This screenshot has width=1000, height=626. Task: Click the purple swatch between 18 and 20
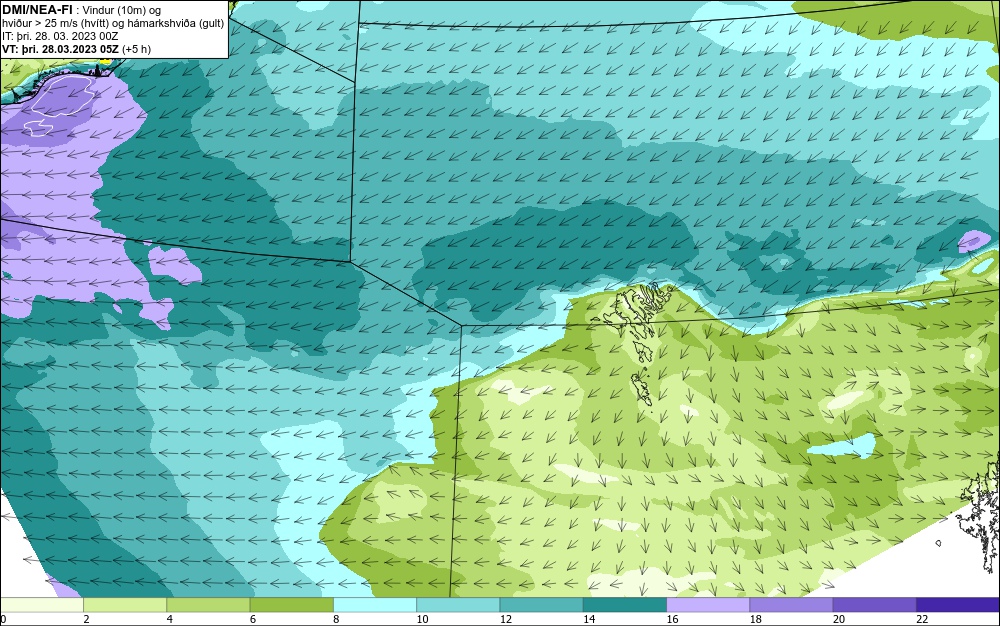791,604
